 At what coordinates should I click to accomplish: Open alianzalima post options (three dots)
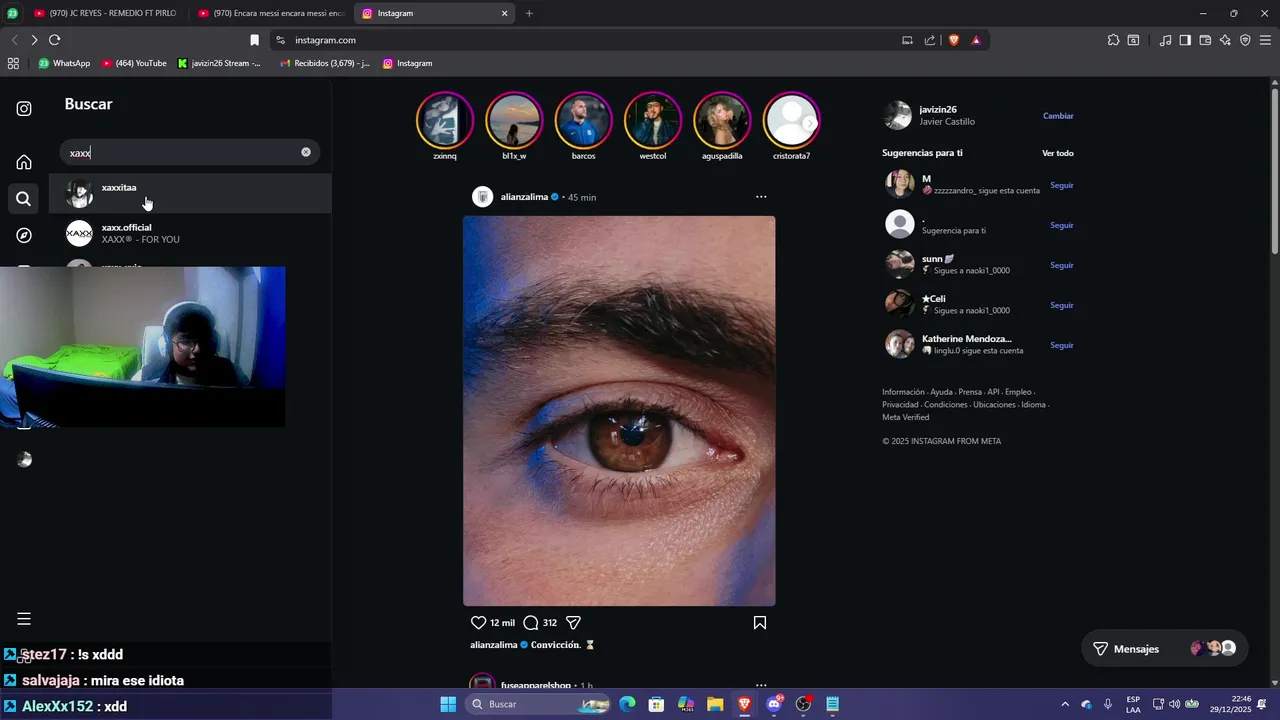click(x=761, y=197)
